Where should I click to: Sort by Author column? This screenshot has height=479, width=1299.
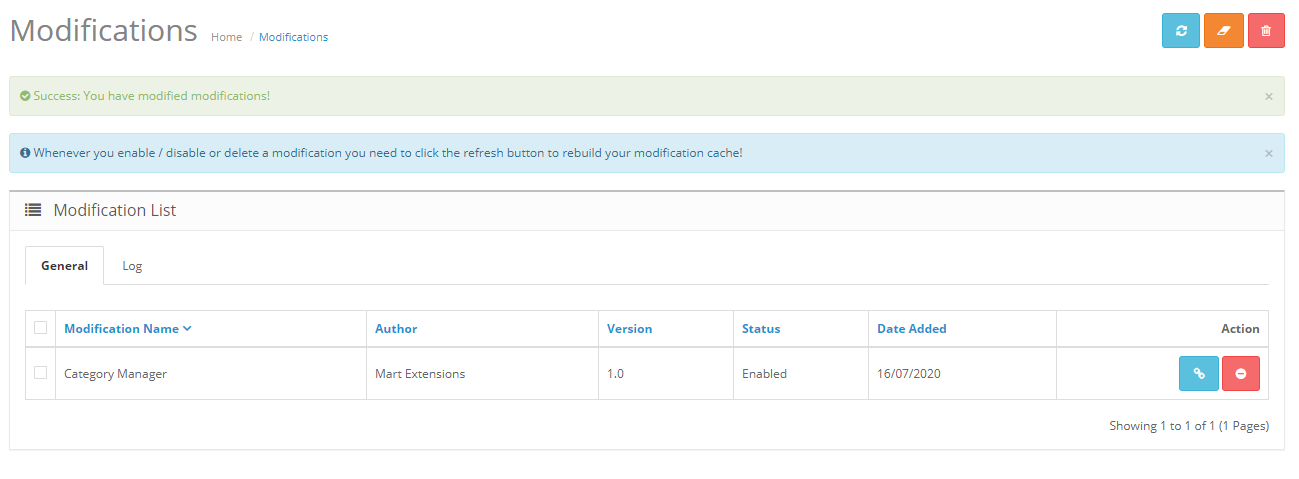396,328
